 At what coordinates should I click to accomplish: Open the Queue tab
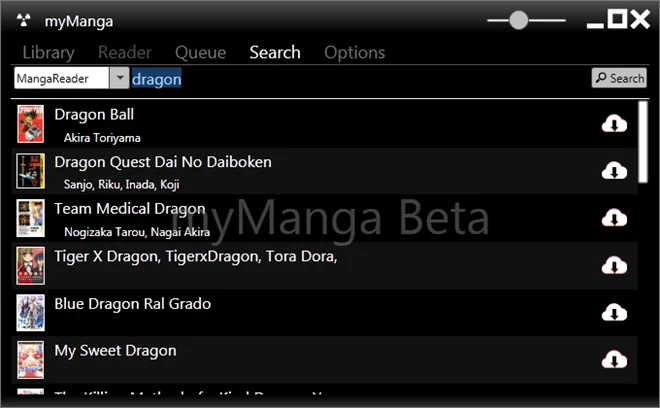click(200, 53)
